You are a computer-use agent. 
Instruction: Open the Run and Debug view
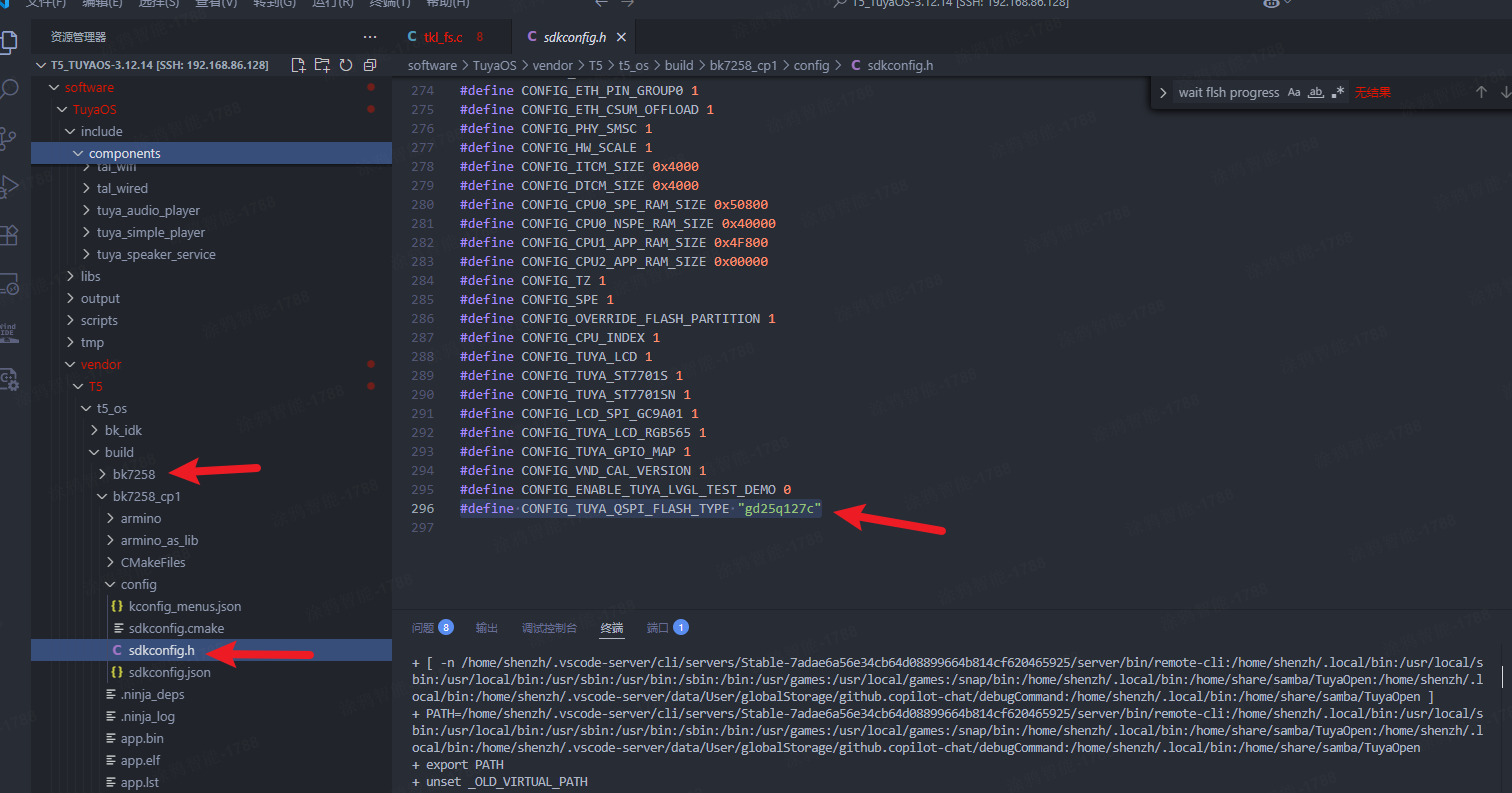click(x=9, y=186)
